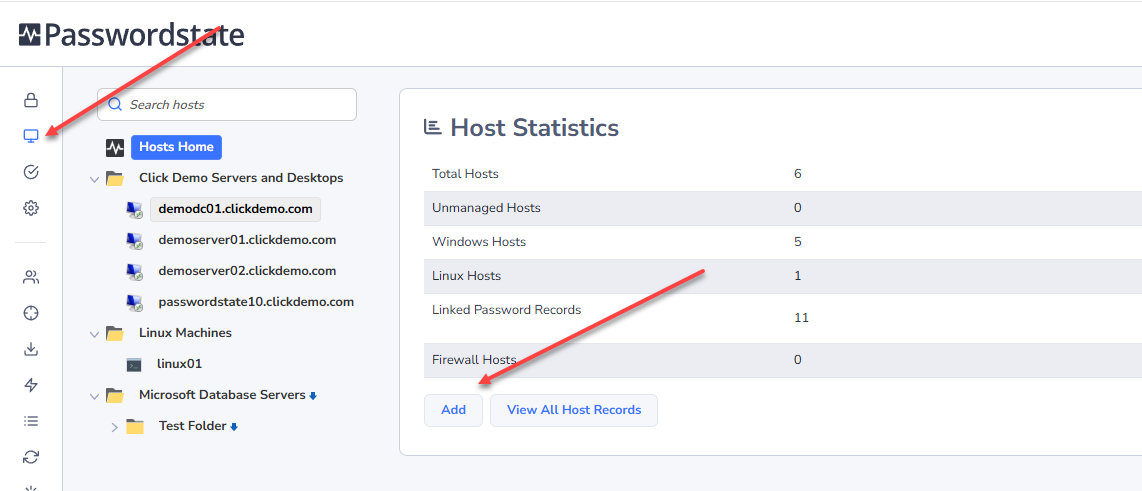
Task: Click the Add host button
Action: point(454,410)
